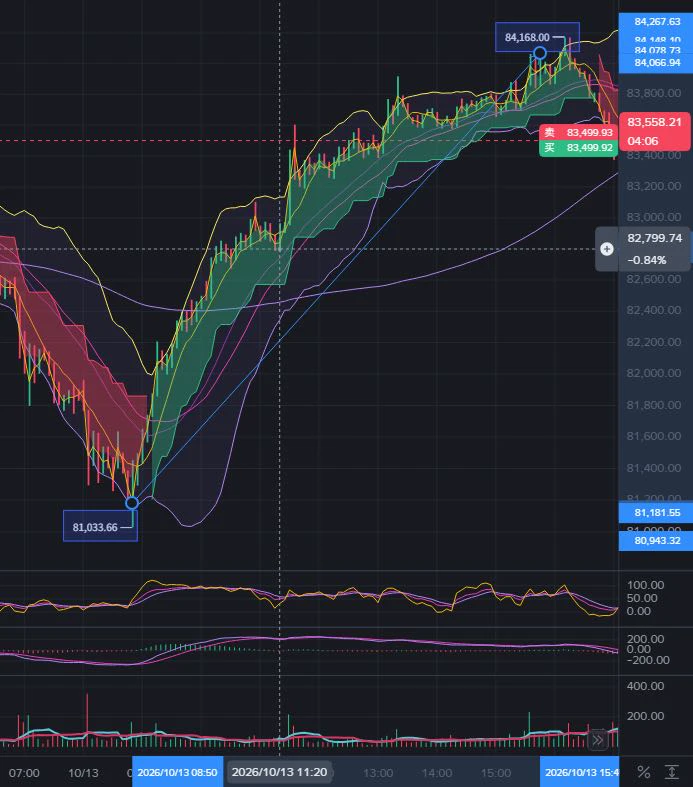This screenshot has height=787, width=693.
Task: Click the 50.00 oscillator scale label
Action: (x=642, y=598)
